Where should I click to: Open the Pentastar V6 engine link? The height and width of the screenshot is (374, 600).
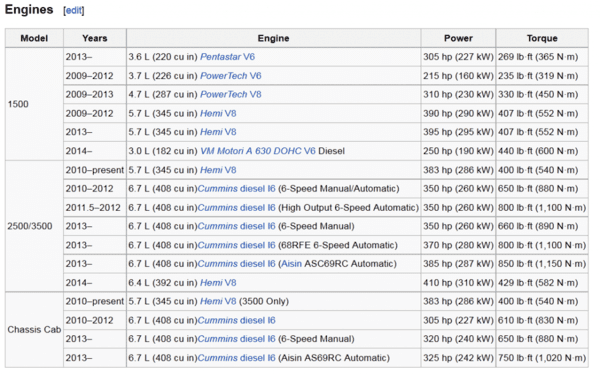point(227,57)
